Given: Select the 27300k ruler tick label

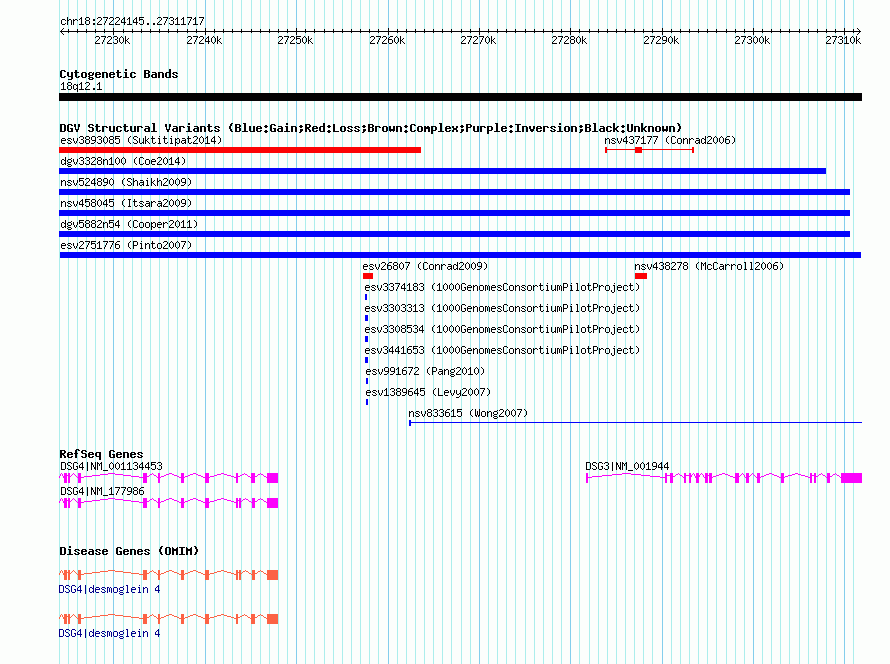Looking at the screenshot, I should tap(752, 40).
